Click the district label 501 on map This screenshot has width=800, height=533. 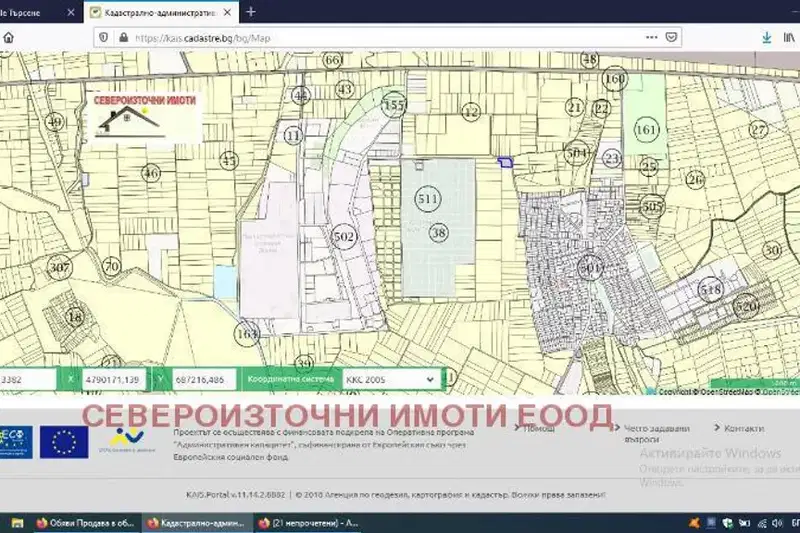coord(590,267)
